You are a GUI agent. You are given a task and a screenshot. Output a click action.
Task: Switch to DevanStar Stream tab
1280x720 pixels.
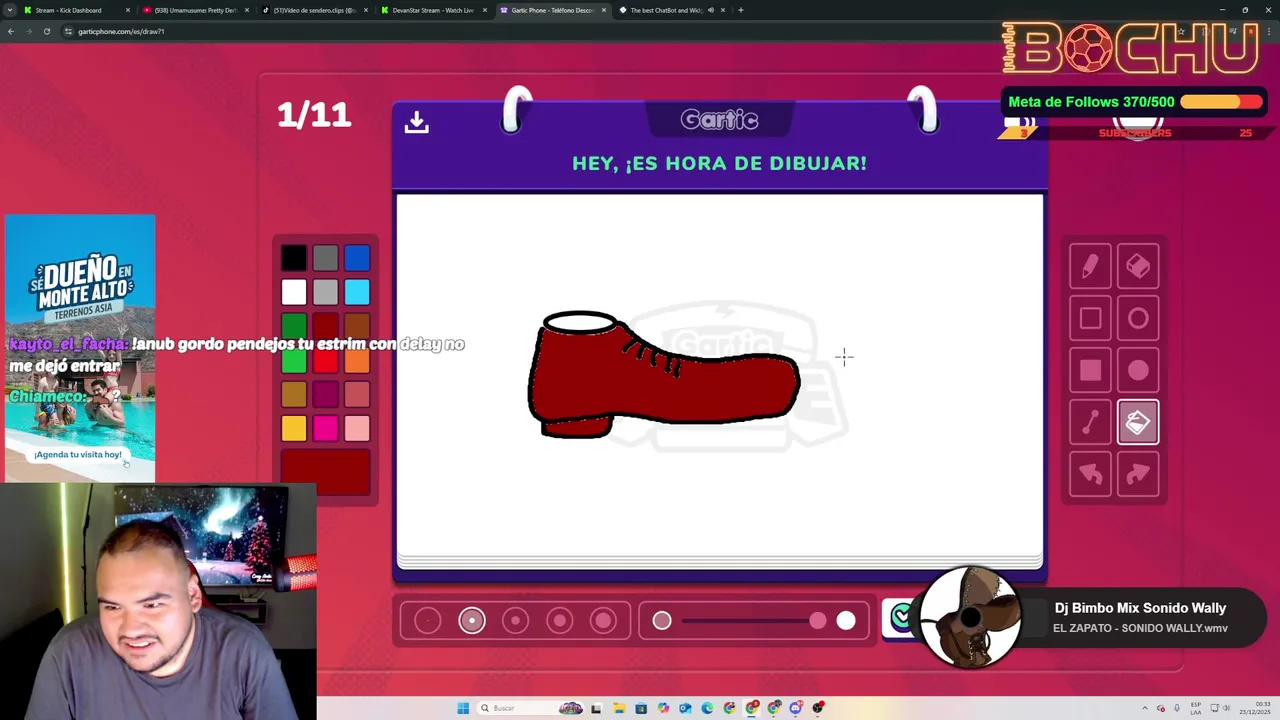[433, 10]
